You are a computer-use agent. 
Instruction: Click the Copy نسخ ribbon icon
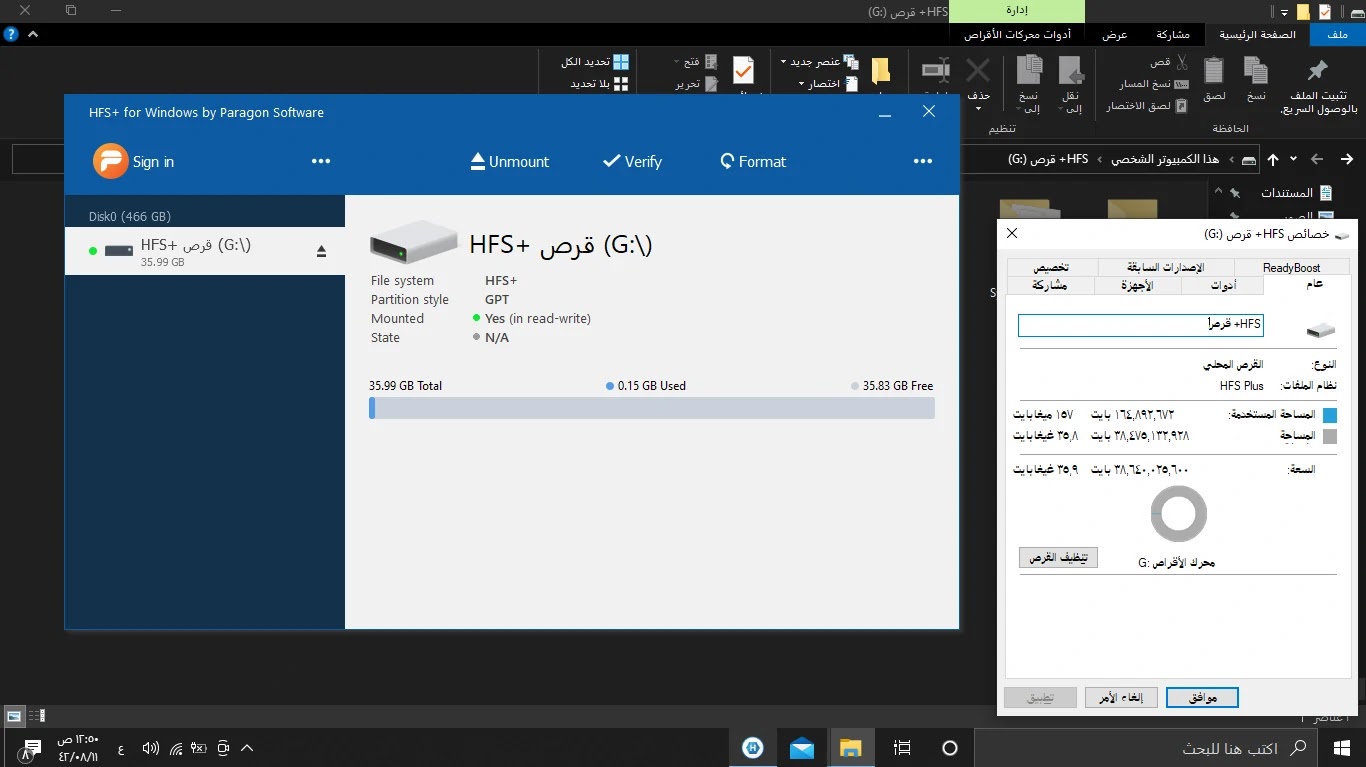pyautogui.click(x=1256, y=71)
